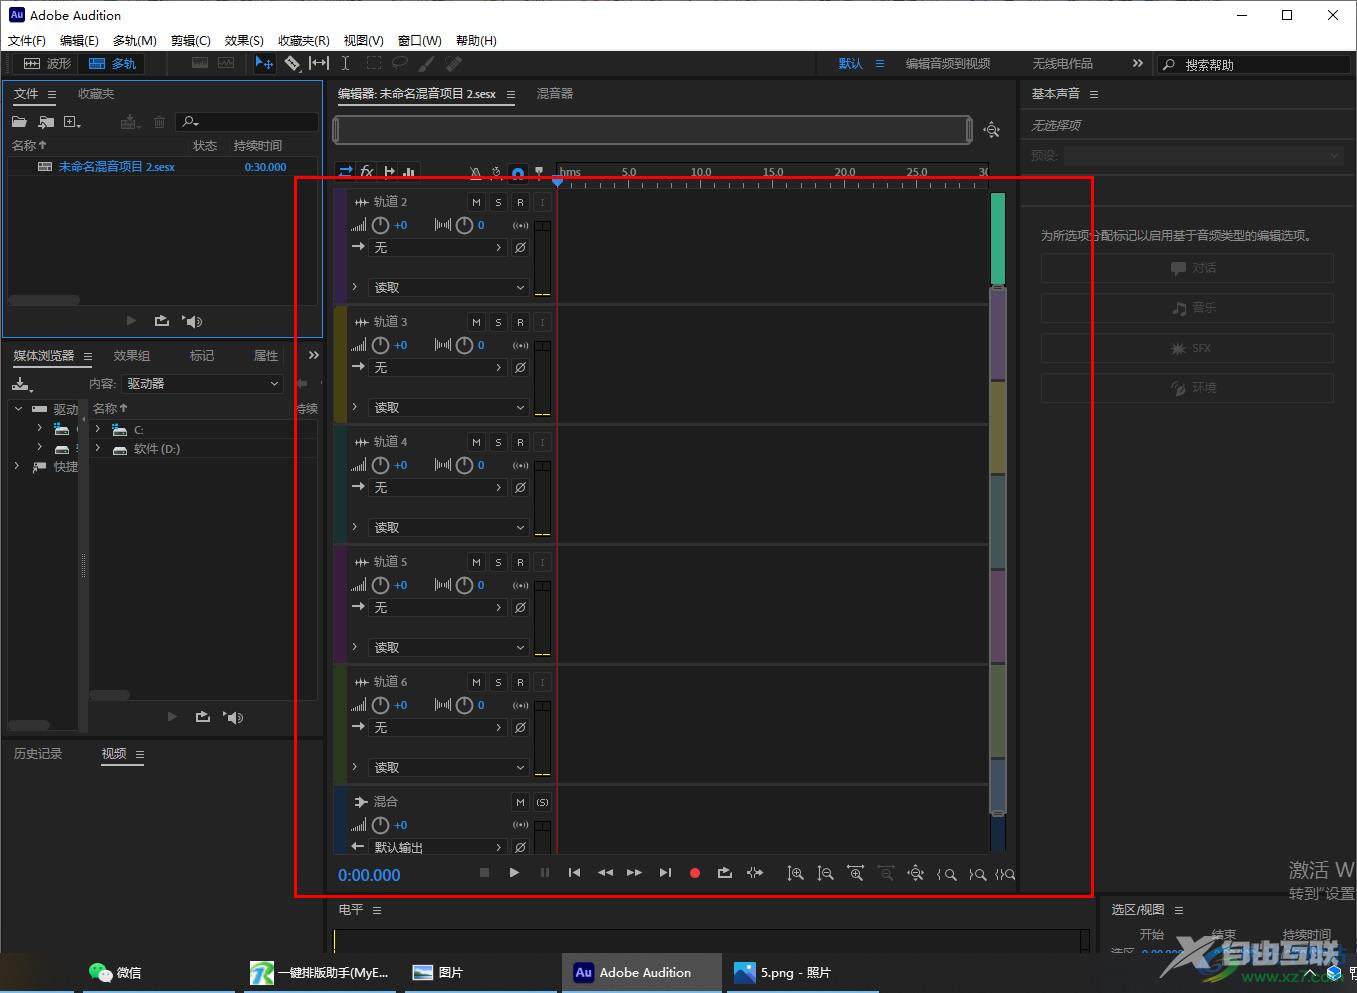Screen dimensions: 1357x993
Task: Toggle polarity reverse on 轨道 2
Action: click(520, 247)
